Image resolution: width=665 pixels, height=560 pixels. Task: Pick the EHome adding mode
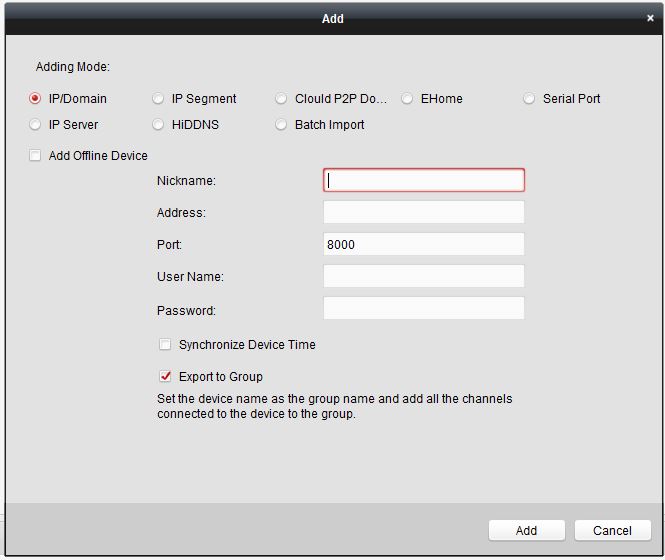point(408,99)
